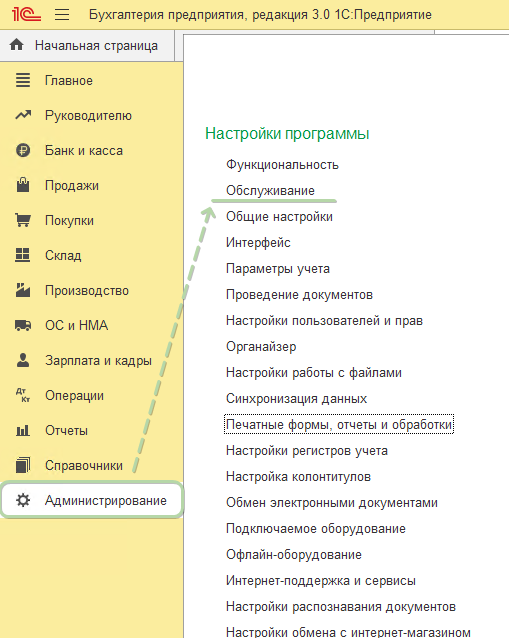Screen dimensions: 509x638
Task: Open the Органайзер settings
Action: point(261,347)
